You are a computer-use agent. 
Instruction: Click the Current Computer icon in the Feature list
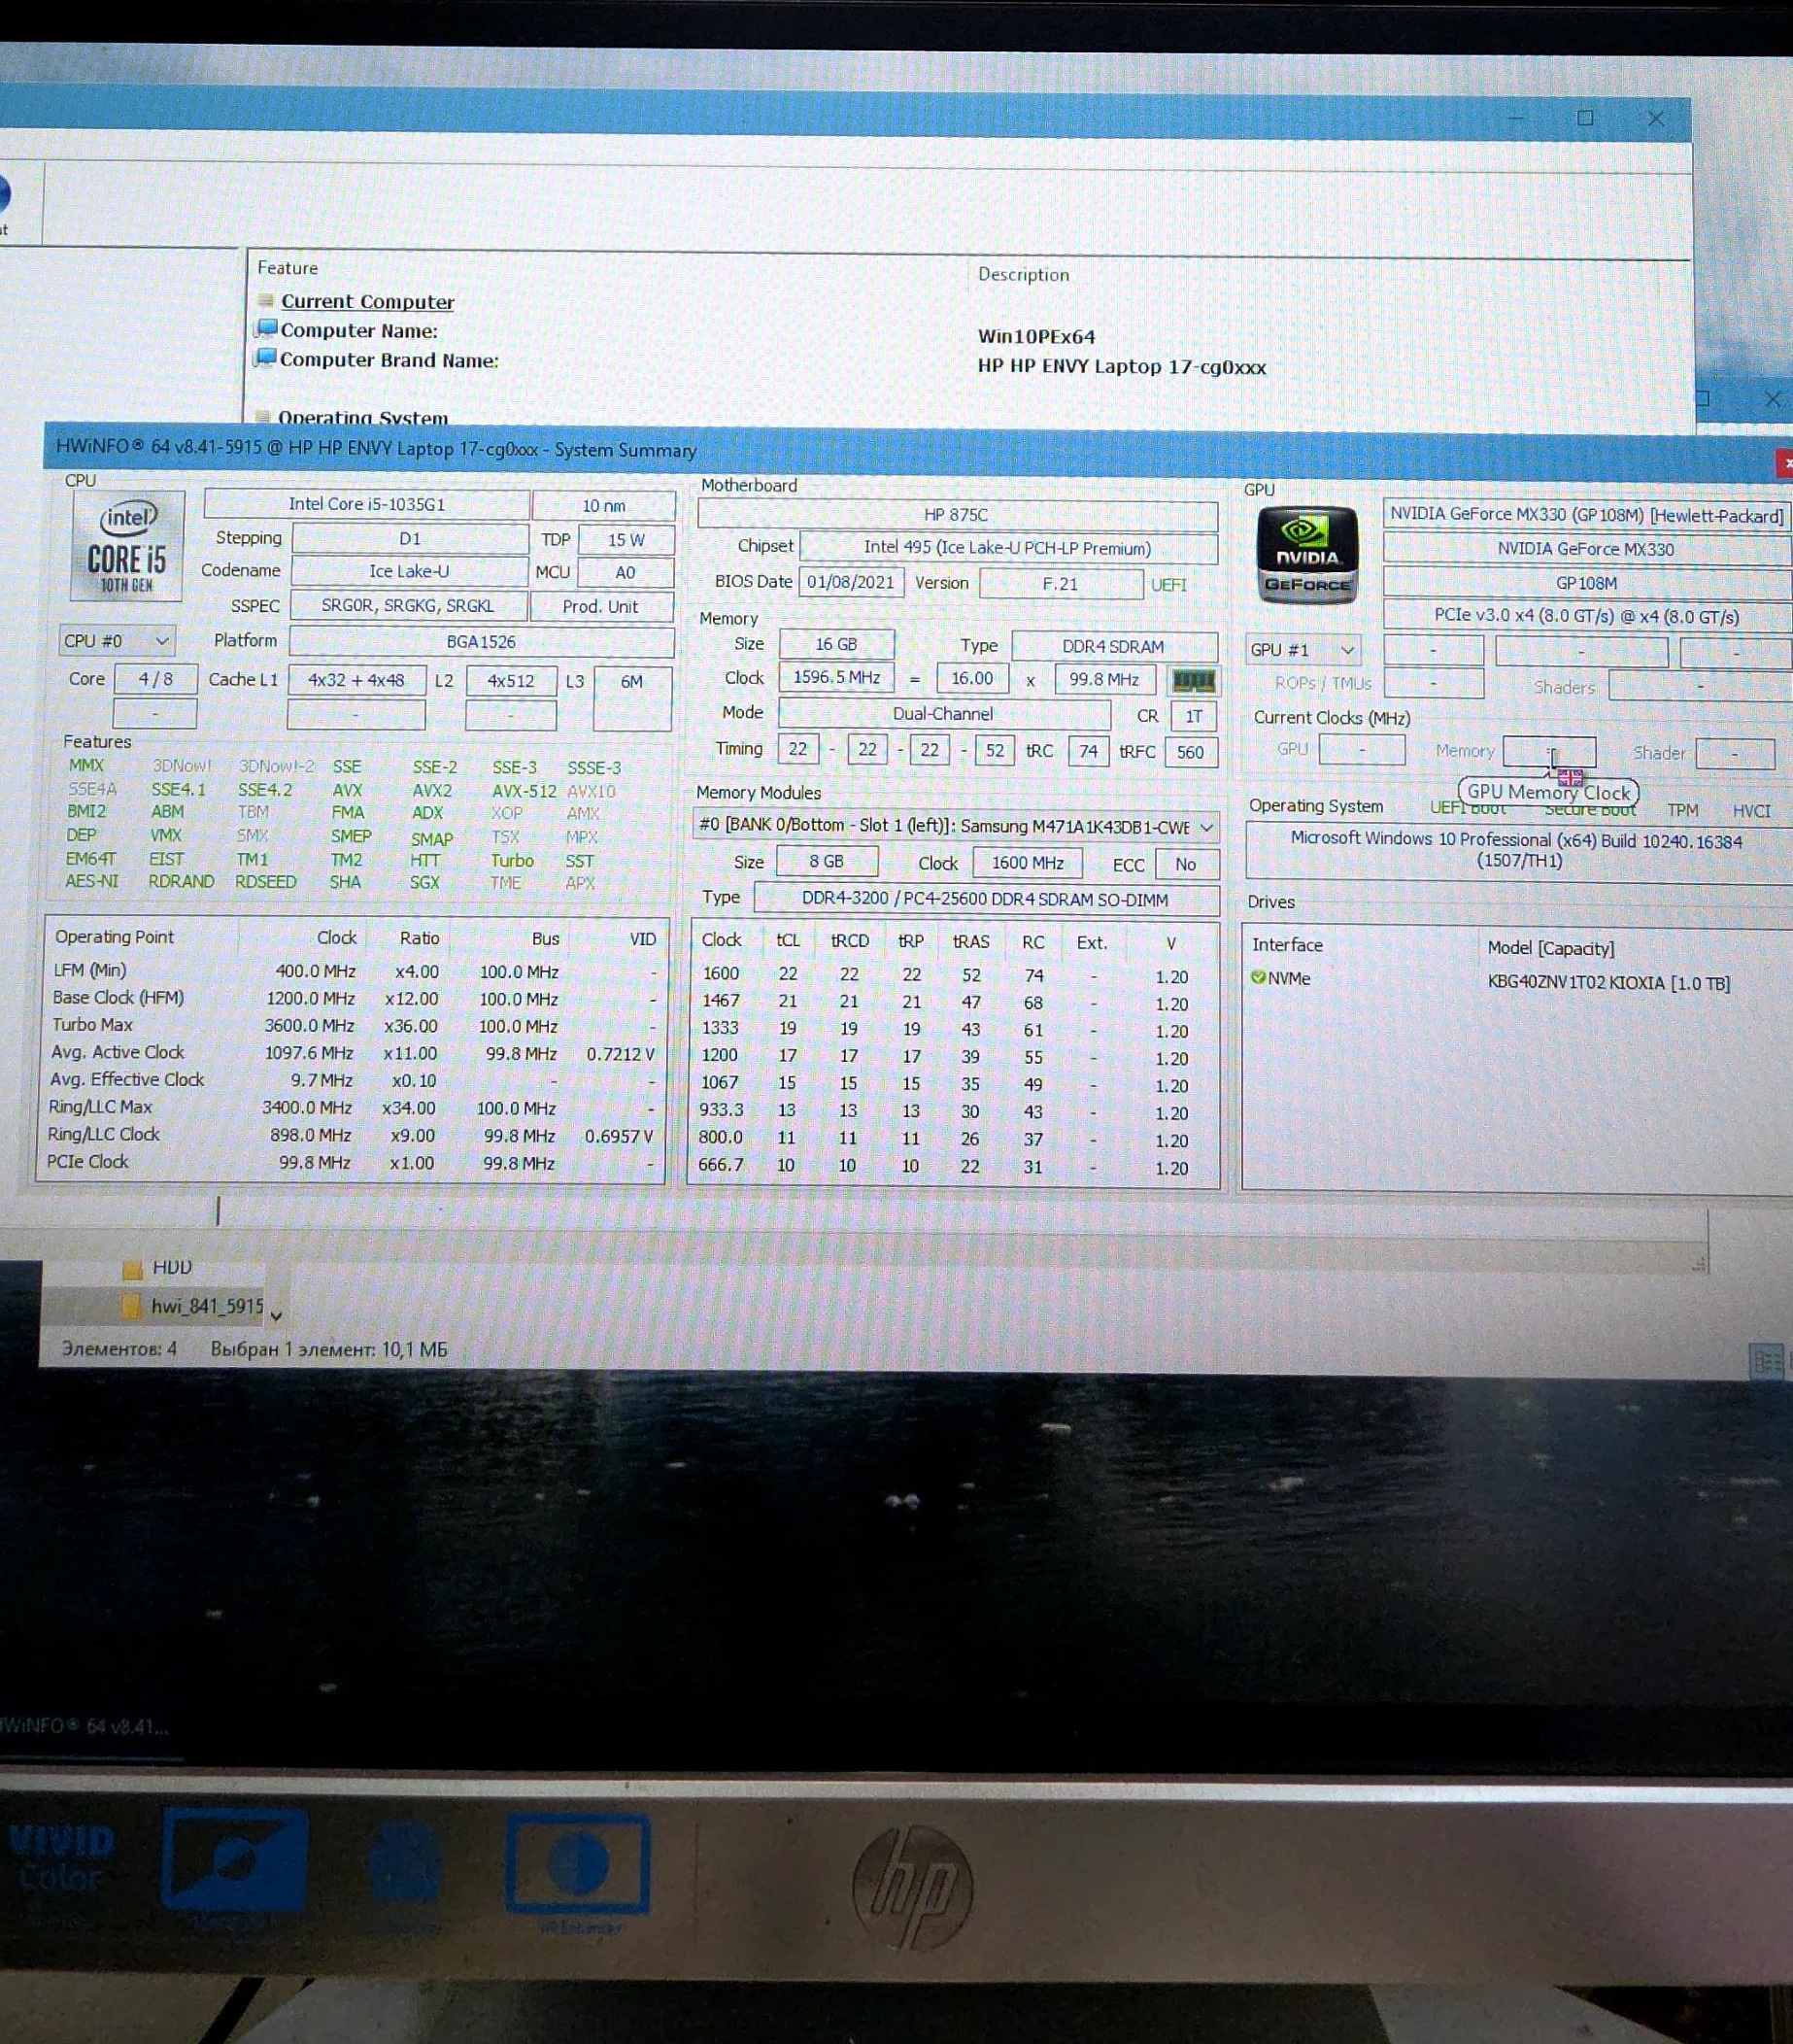tap(266, 300)
